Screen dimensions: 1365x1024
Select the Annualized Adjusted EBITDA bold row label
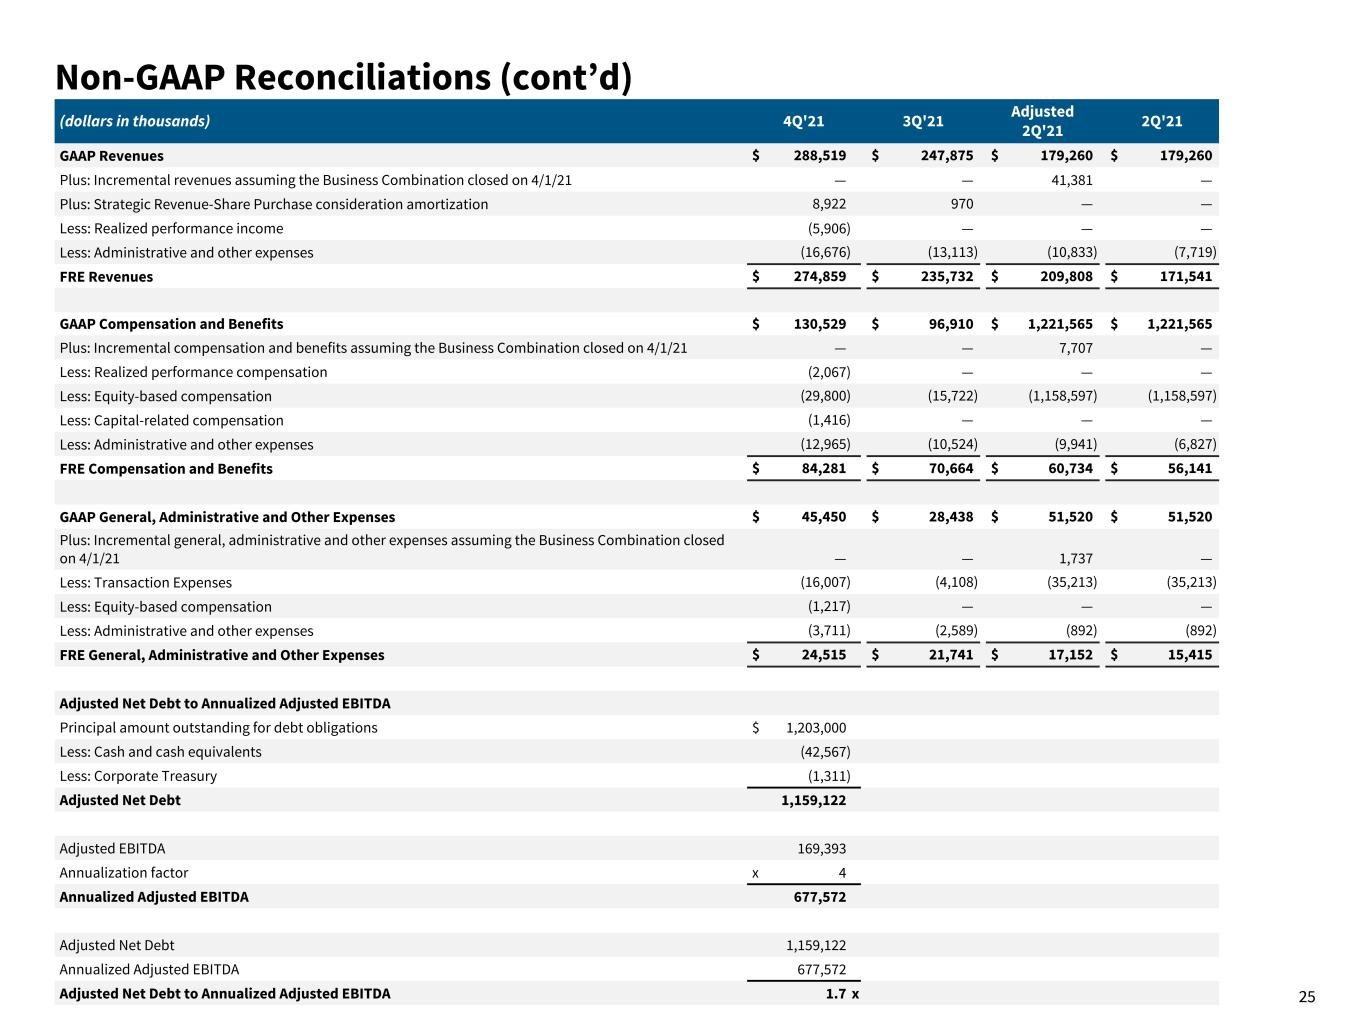tap(154, 897)
